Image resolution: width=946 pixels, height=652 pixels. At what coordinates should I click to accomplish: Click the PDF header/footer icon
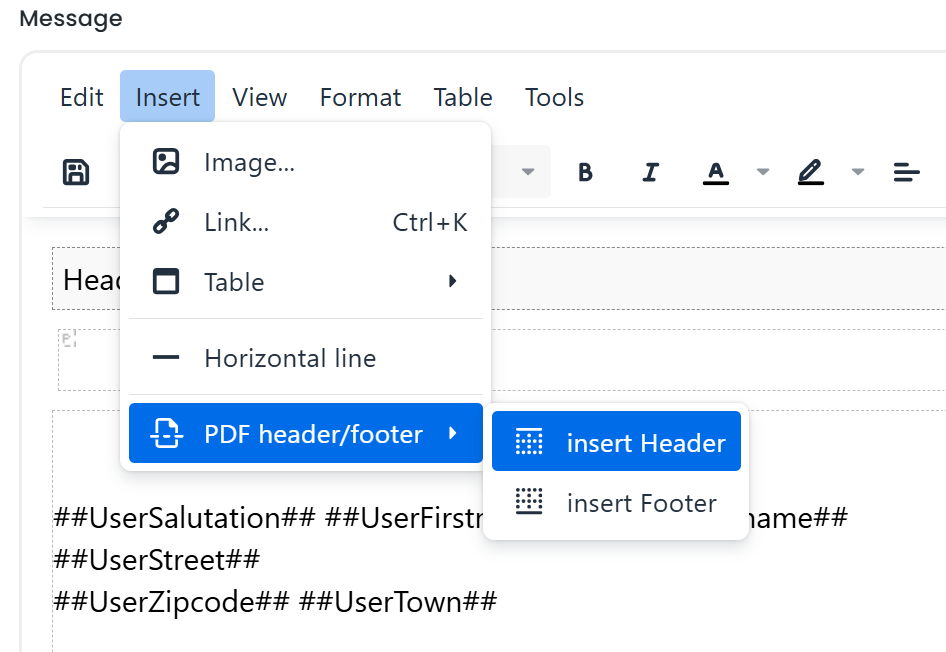[167, 433]
